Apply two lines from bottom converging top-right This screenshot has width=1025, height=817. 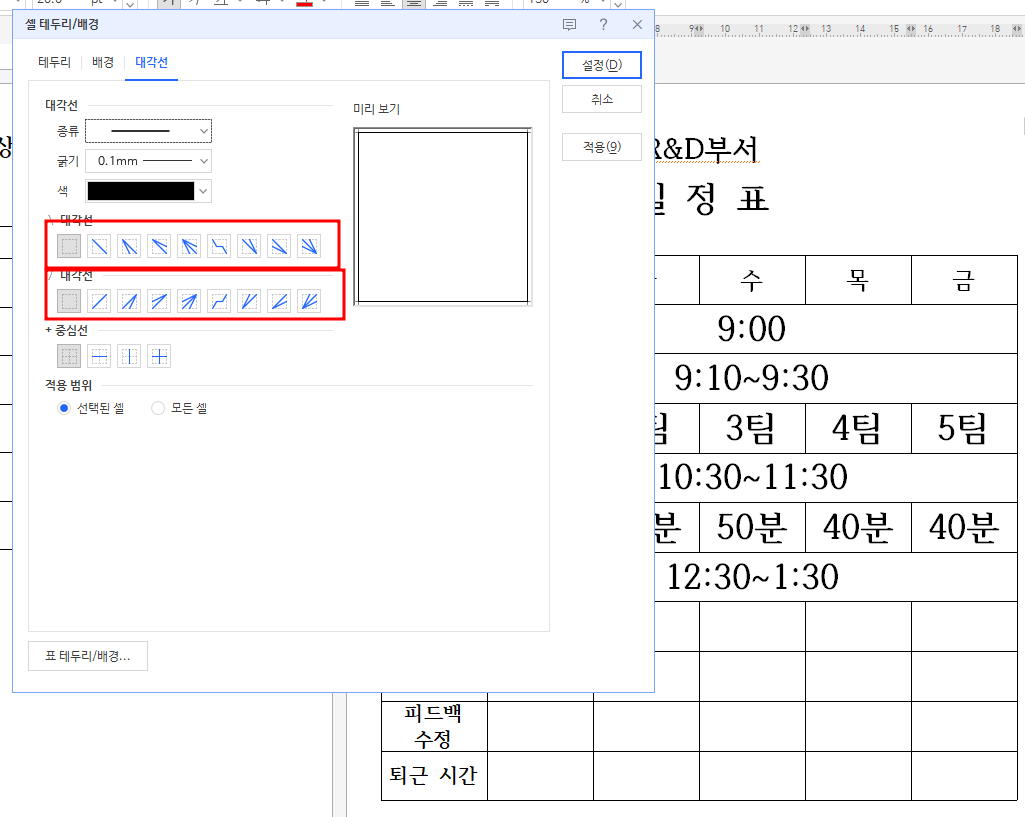click(x=129, y=301)
